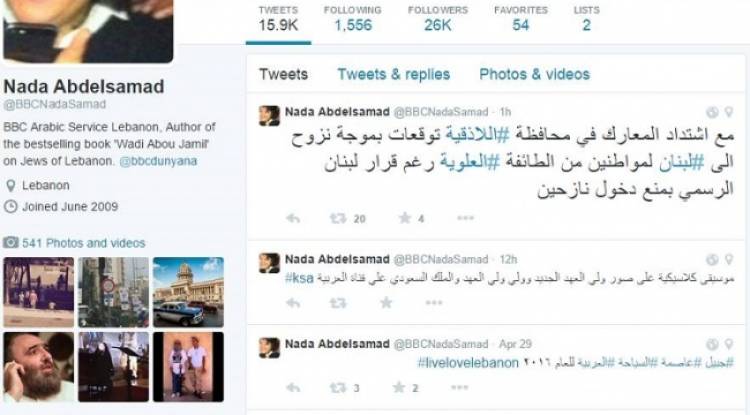Image resolution: width=750 pixels, height=415 pixels.
Task: Show the Following 1,556 list
Action: (353, 19)
